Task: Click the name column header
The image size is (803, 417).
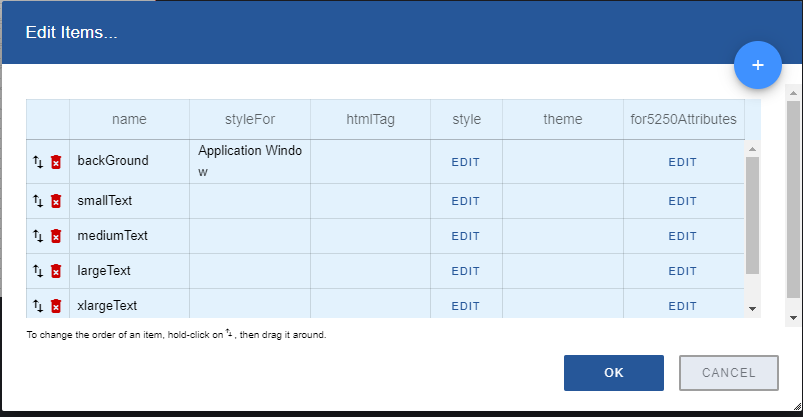Action: pos(129,119)
